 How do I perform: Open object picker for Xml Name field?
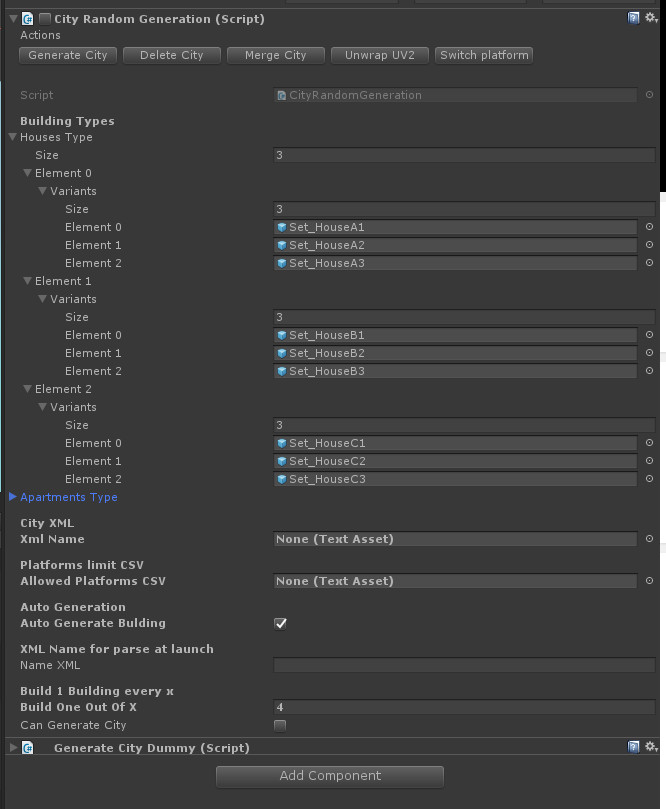click(x=649, y=539)
